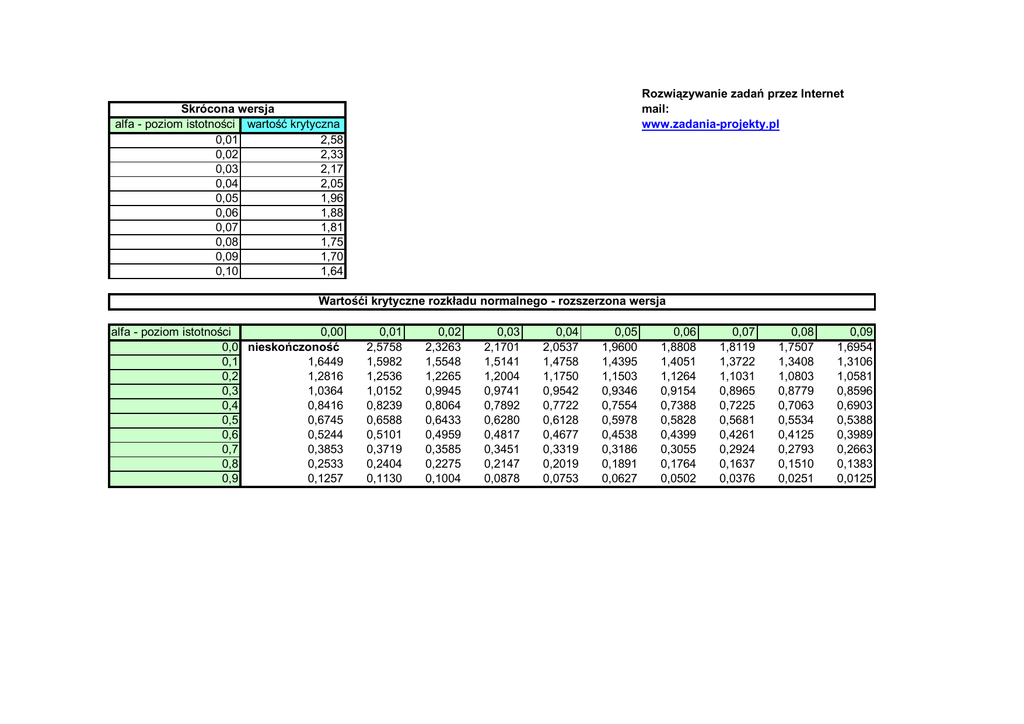Click the 'Rozwiązywanie zadań przez Internet' text
Viewport: 1024px width, 724px height.
(x=742, y=94)
